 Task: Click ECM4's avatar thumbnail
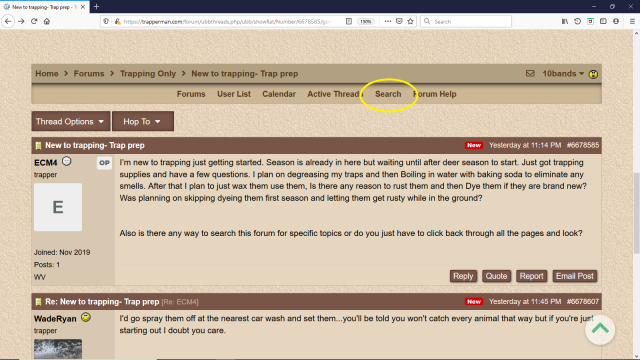pos(58,207)
